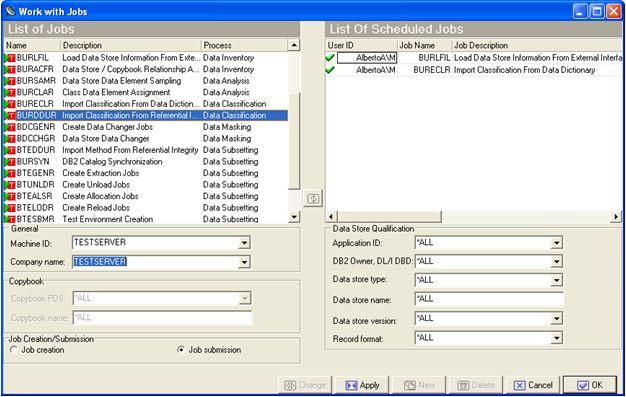
Task: Click the BTESBMR job icon
Action: [10, 219]
